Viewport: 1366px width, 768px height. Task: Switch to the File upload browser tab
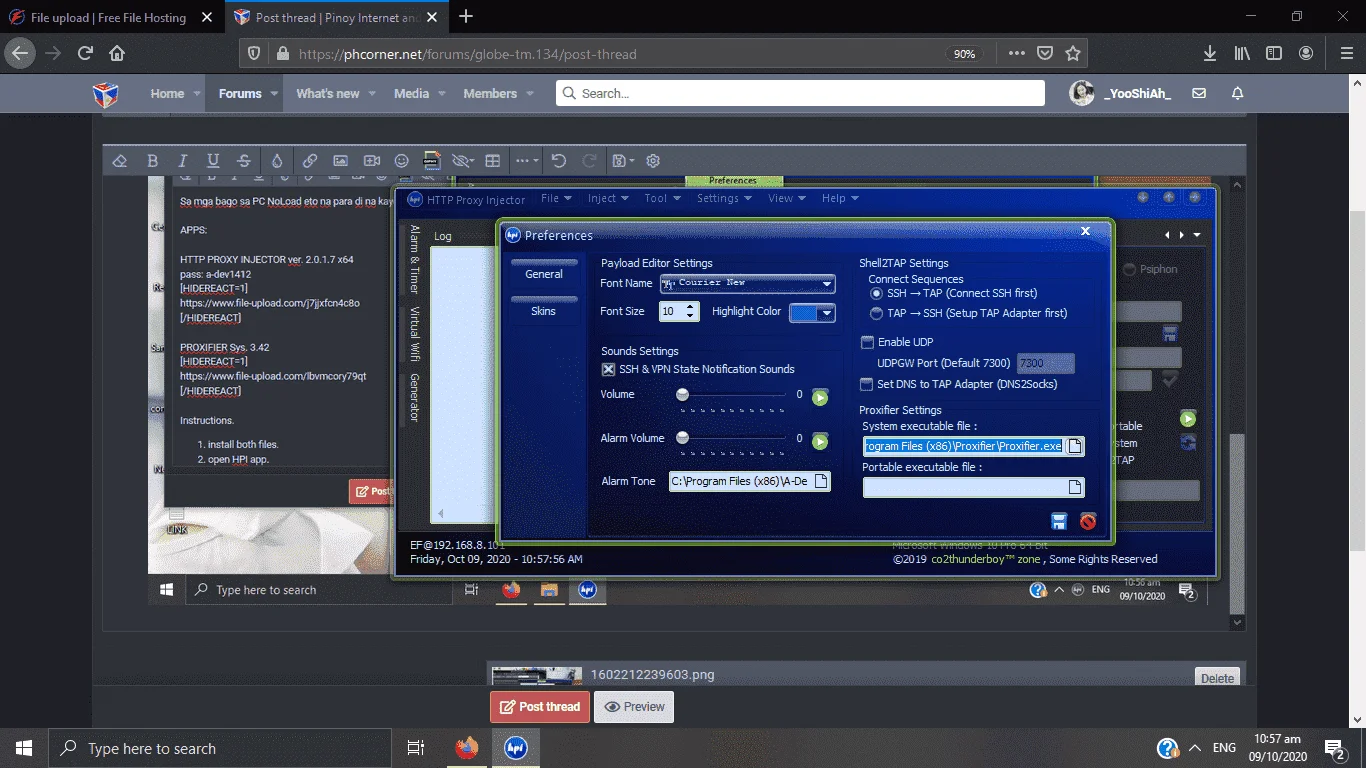pos(111,17)
